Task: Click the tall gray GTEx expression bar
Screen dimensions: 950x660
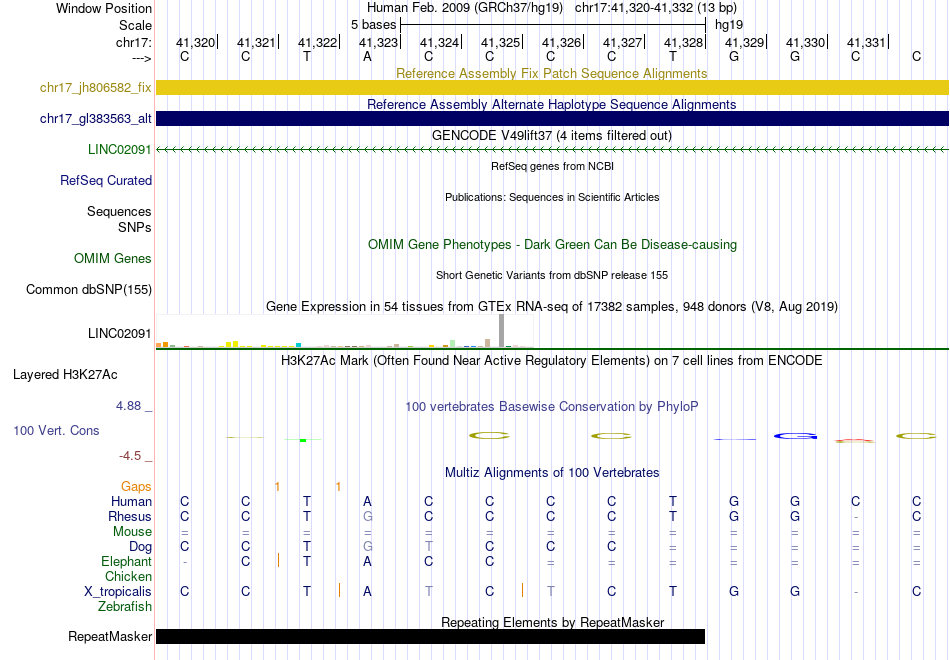Action: point(502,330)
